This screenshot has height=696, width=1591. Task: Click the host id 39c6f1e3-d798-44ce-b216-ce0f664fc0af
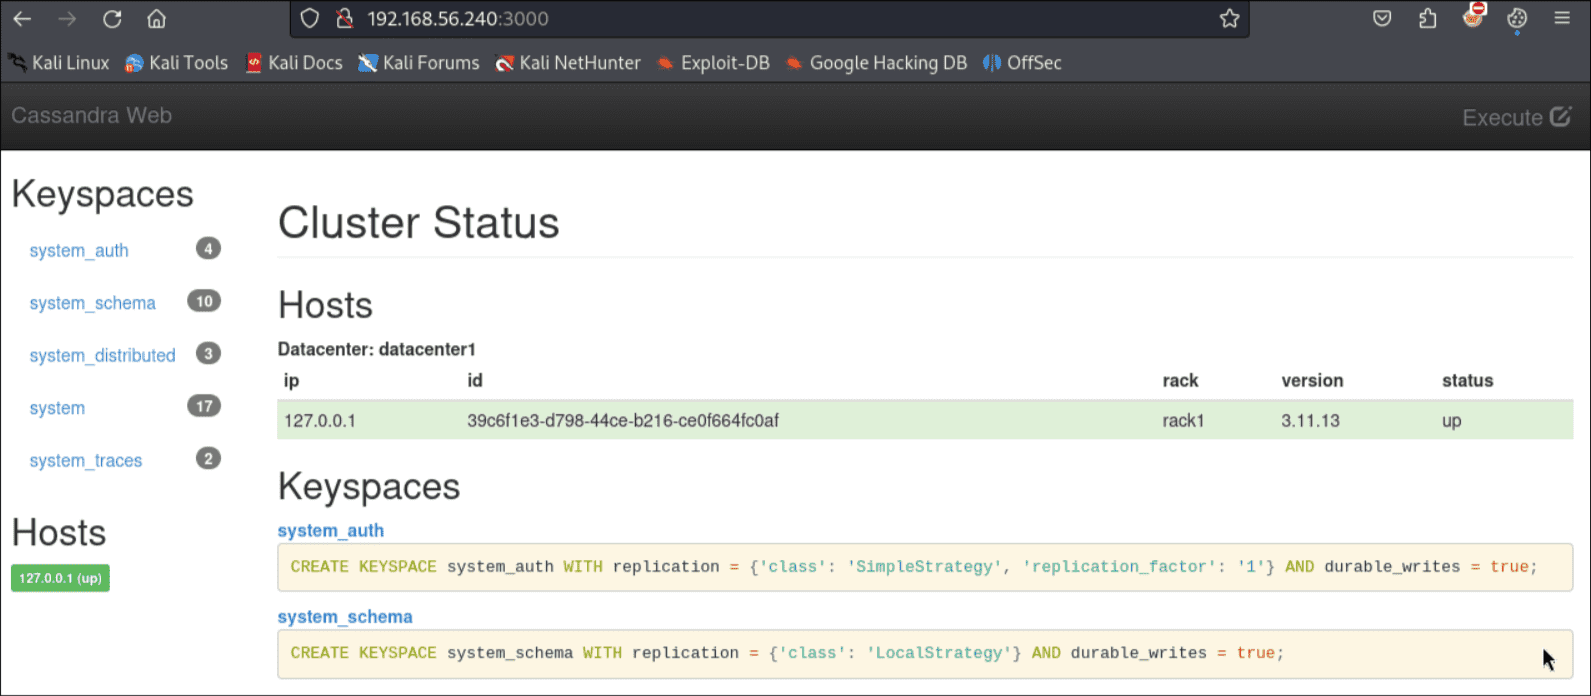tap(623, 421)
